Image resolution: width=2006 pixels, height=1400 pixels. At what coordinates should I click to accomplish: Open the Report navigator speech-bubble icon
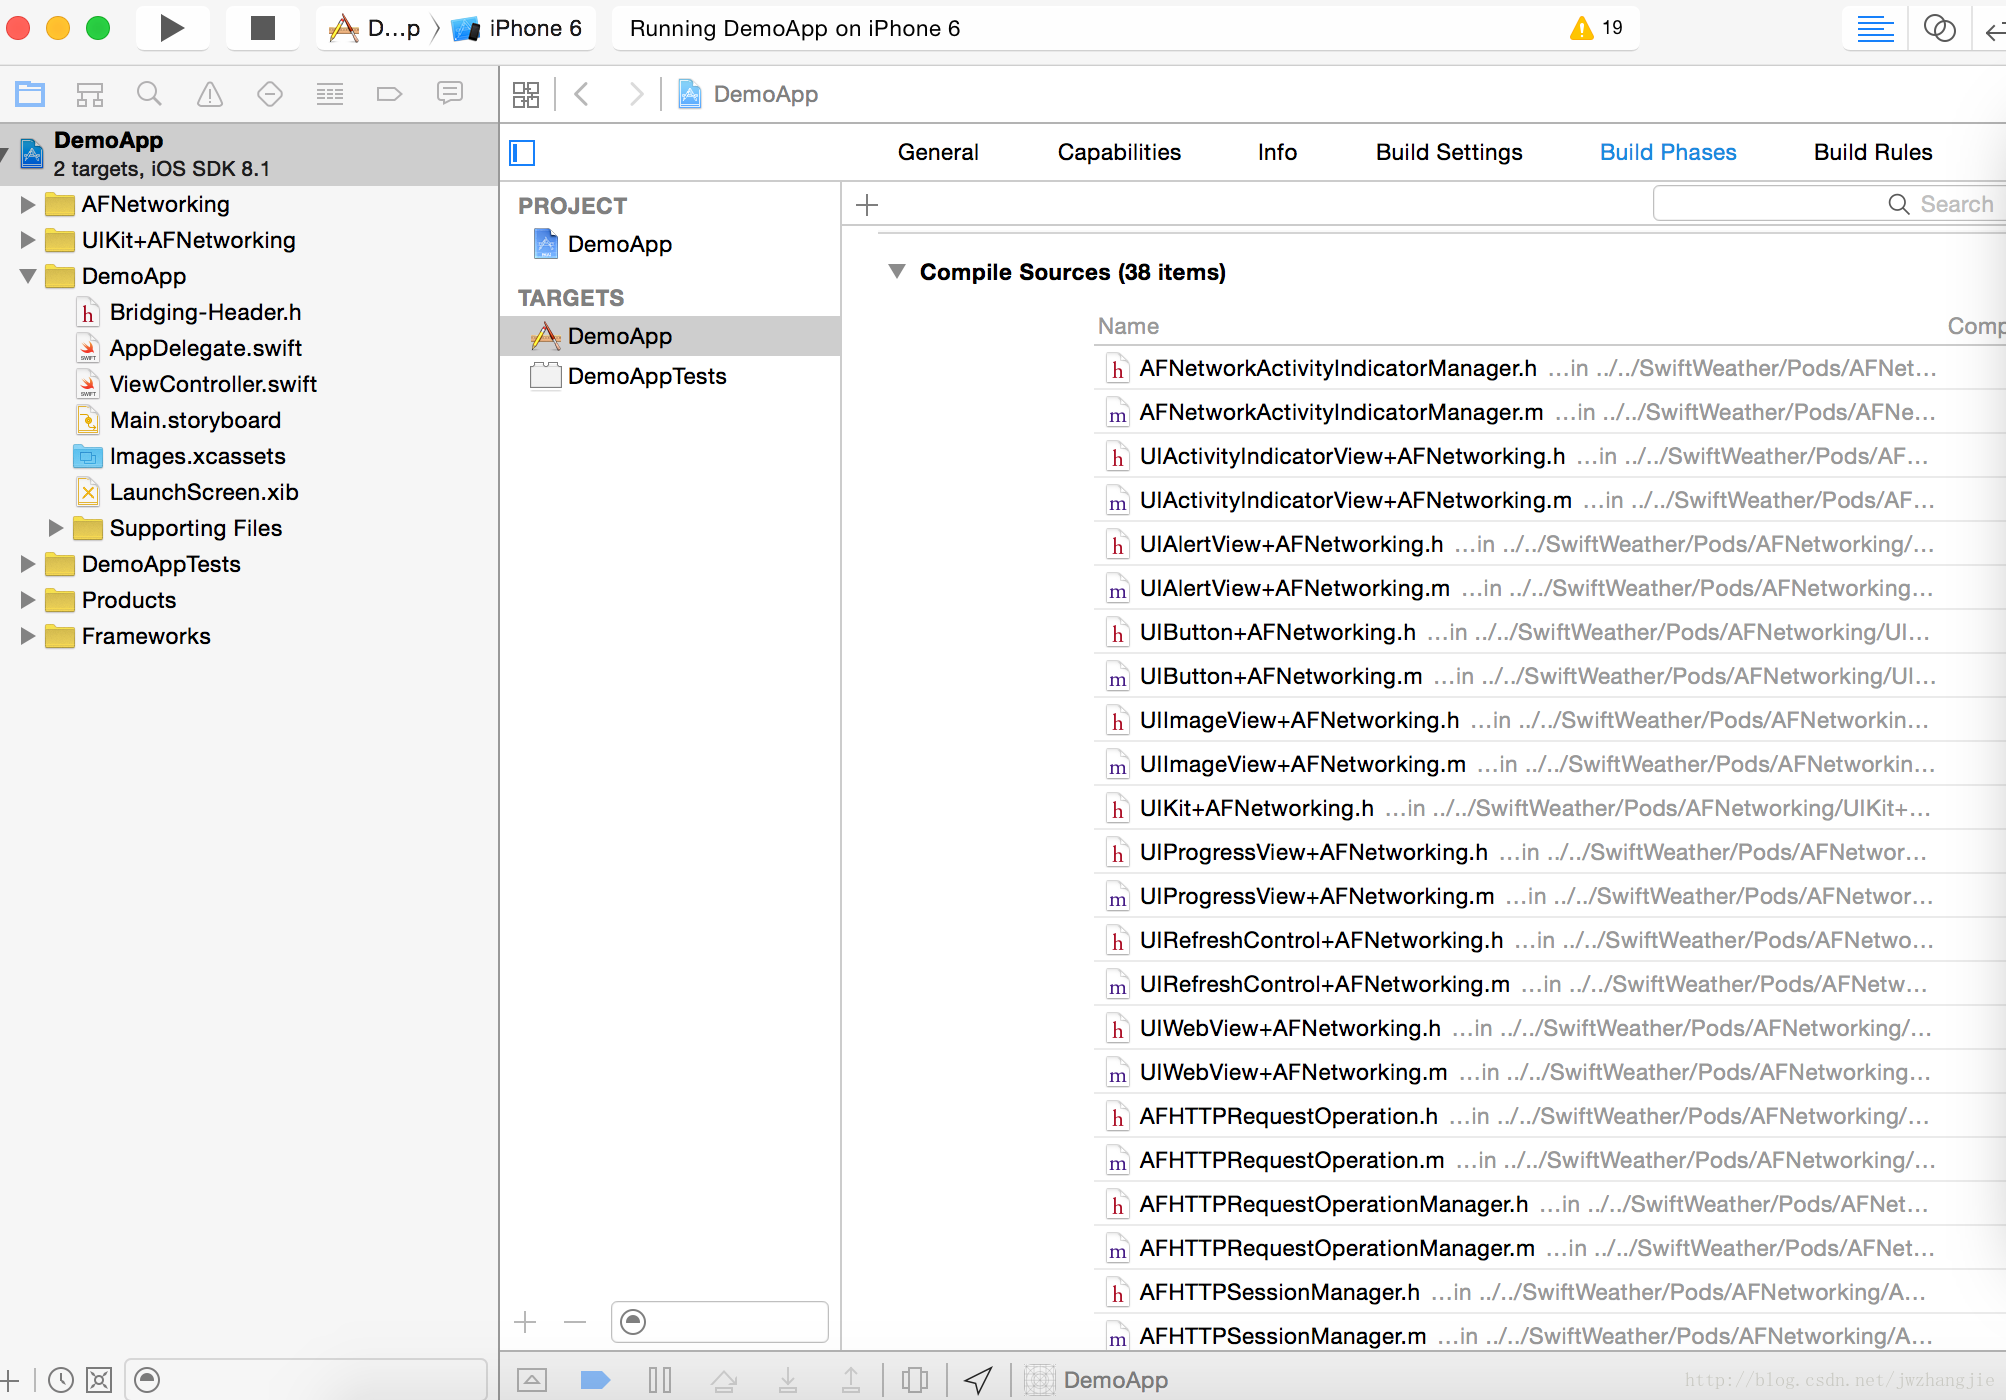pyautogui.click(x=450, y=94)
